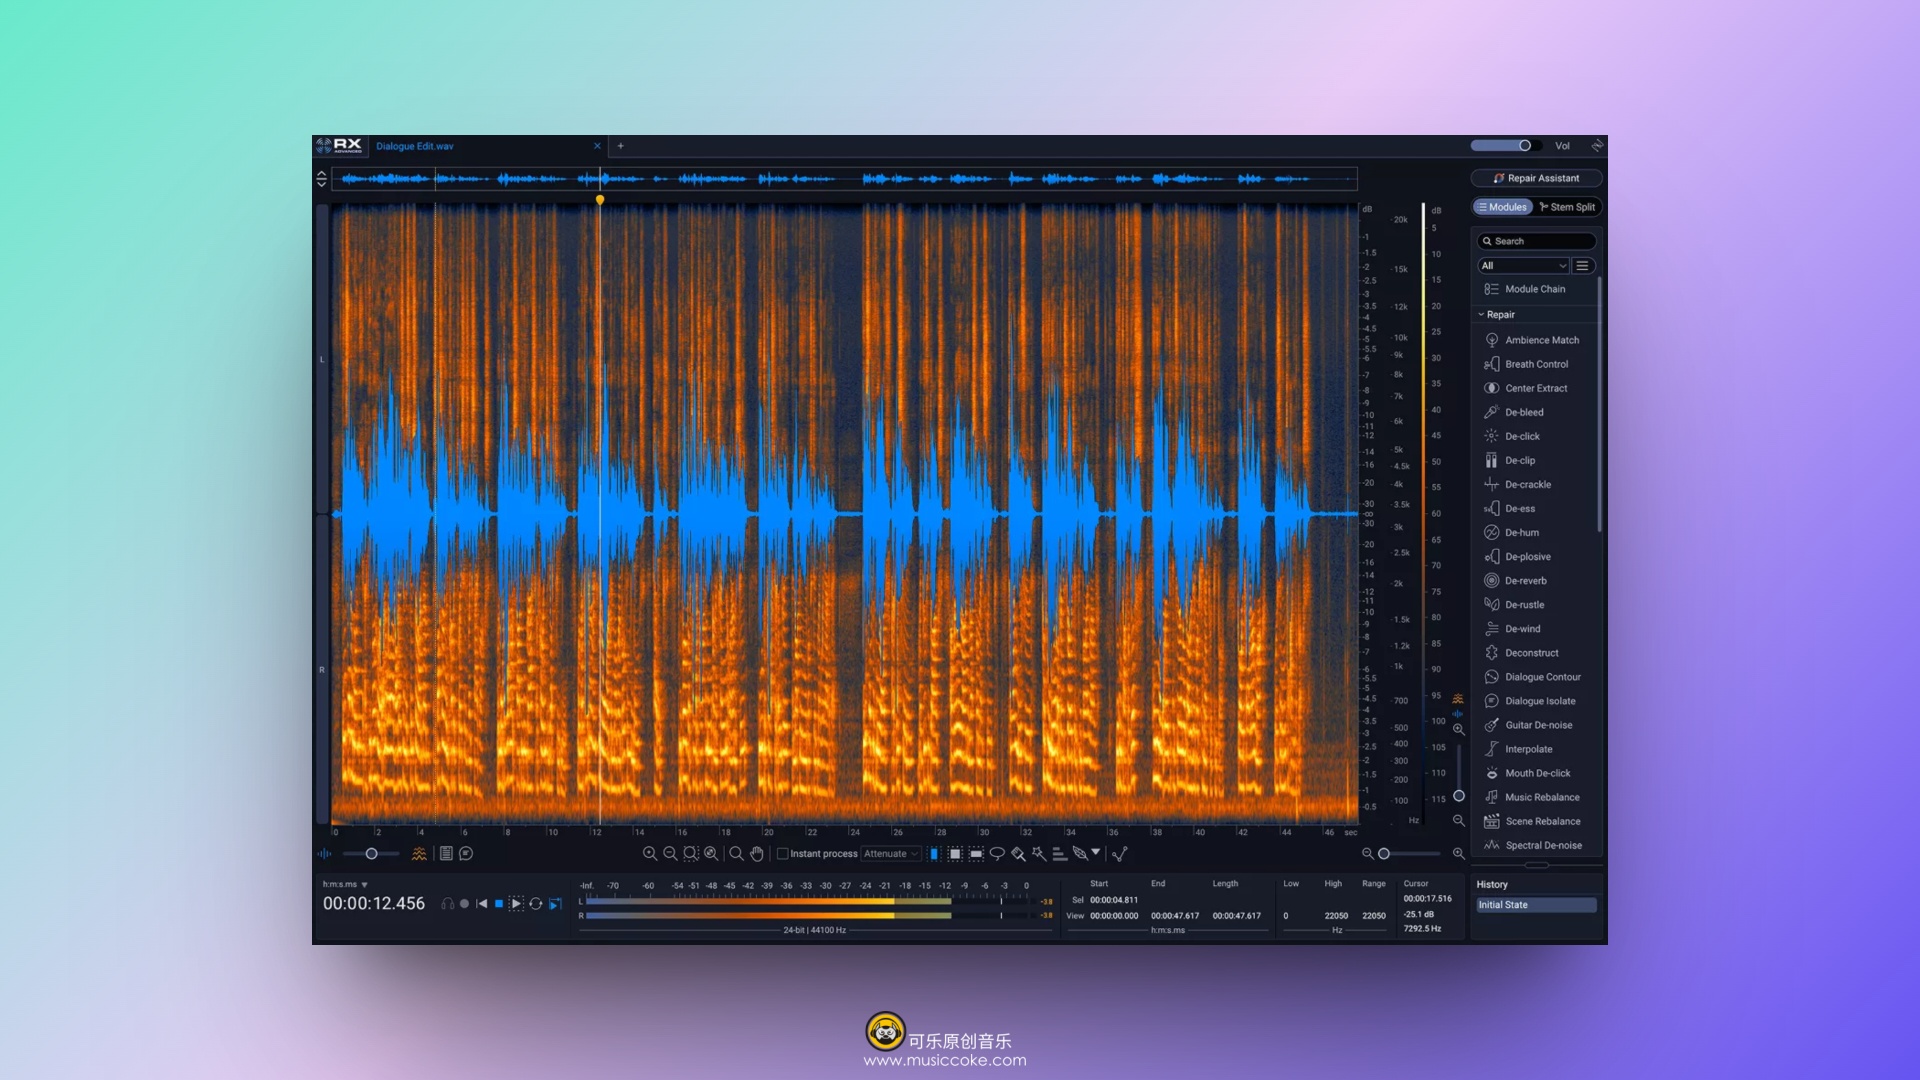
Task: Click the Zoom In magnifier icon
Action: coord(650,854)
